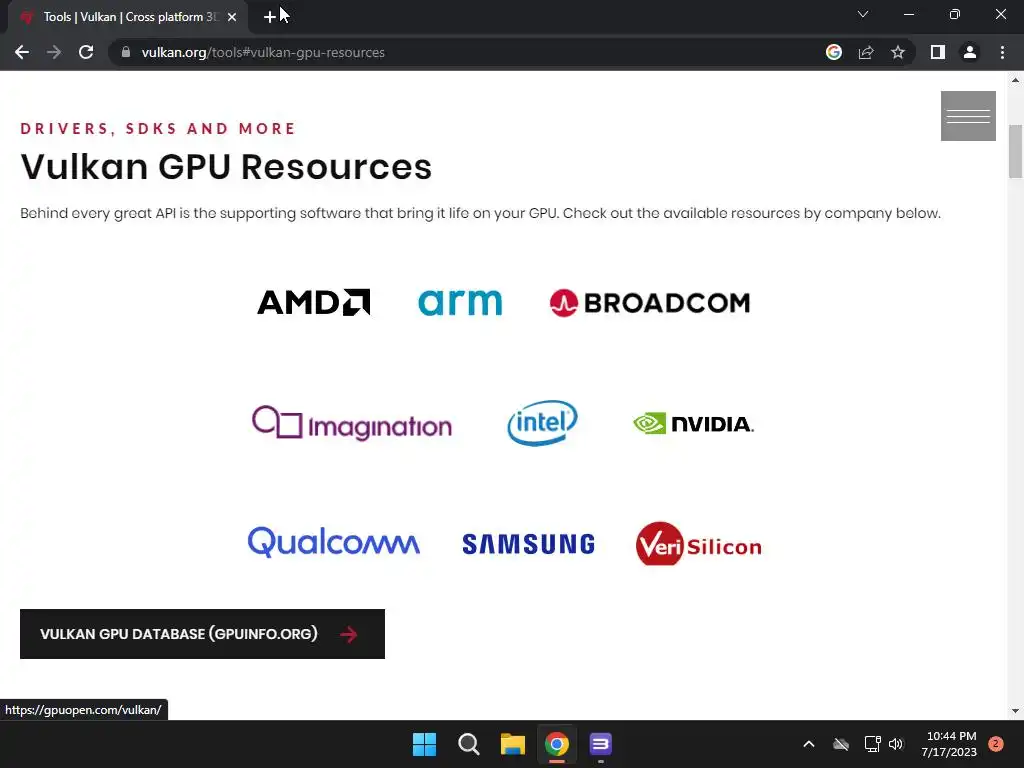1024x768 pixels.
Task: Open the Windows Start menu
Action: pos(424,744)
